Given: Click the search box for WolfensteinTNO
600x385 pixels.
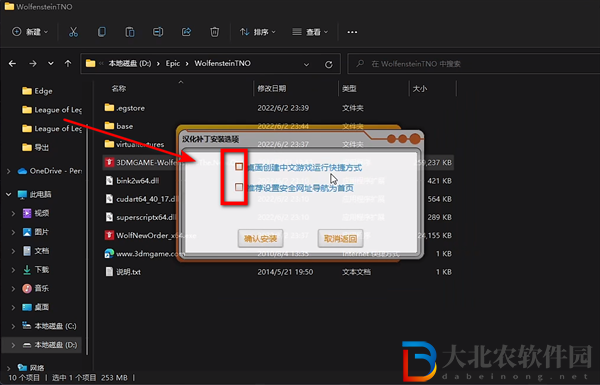Looking at the screenshot, I should click(474, 64).
